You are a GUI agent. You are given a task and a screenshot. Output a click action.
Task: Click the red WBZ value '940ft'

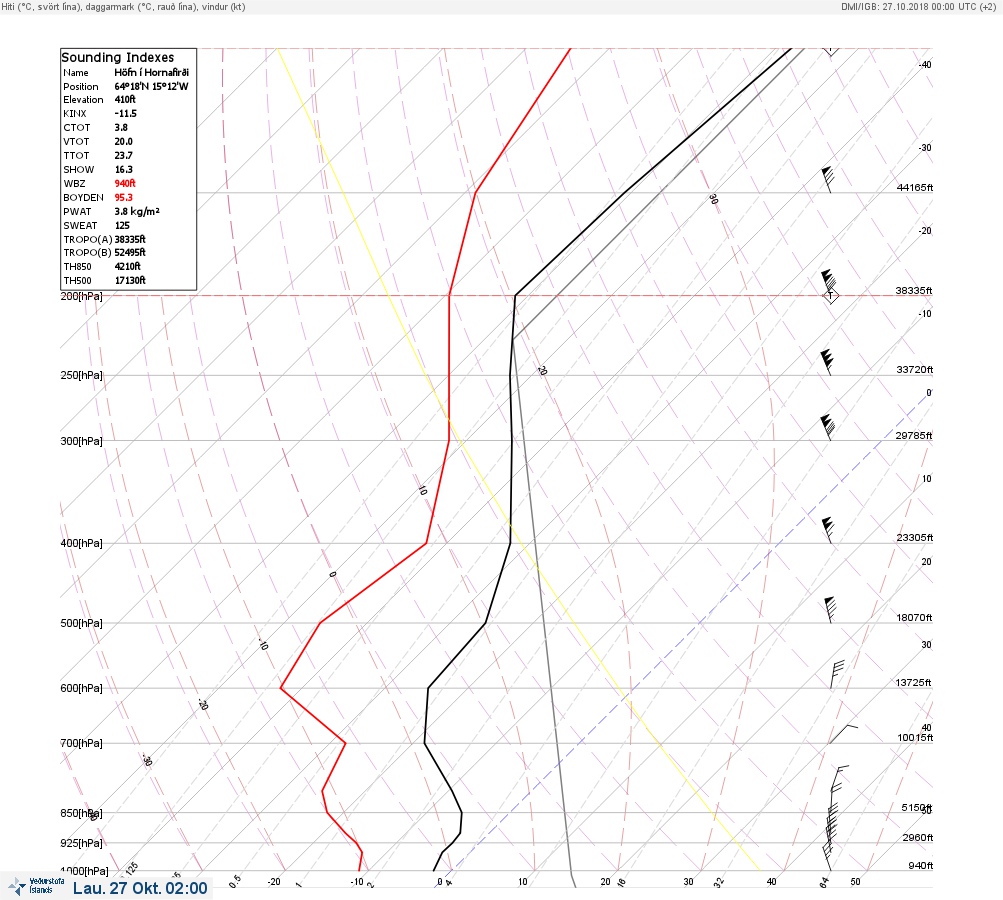click(x=125, y=183)
